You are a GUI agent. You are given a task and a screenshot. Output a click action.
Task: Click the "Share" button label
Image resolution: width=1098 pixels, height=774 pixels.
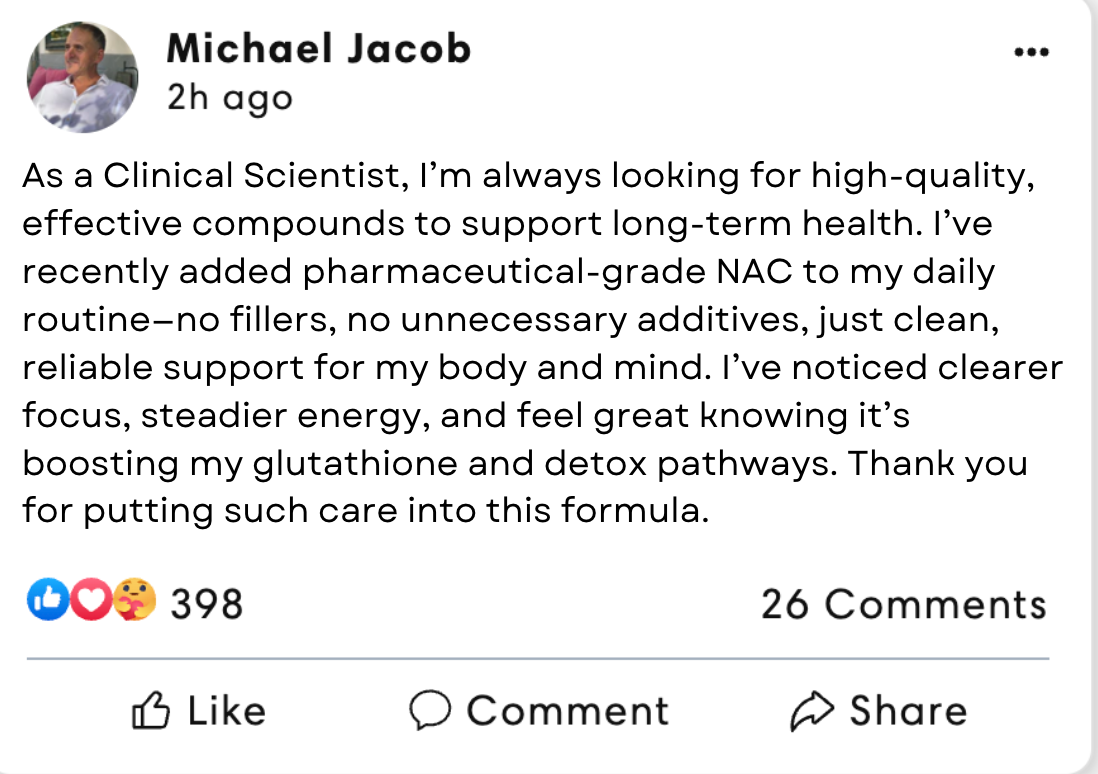pyautogui.click(x=908, y=711)
